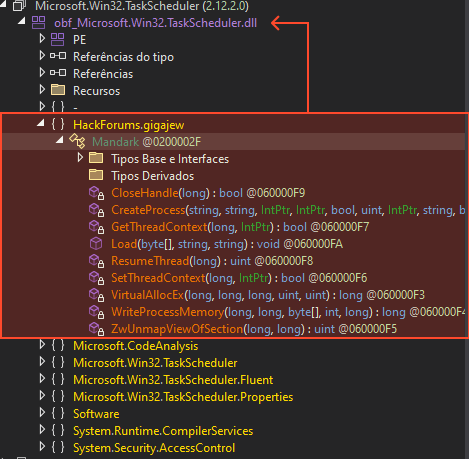Click the Recursos folder icon
Image resolution: width=469 pixels, height=459 pixels.
[x=58, y=90]
